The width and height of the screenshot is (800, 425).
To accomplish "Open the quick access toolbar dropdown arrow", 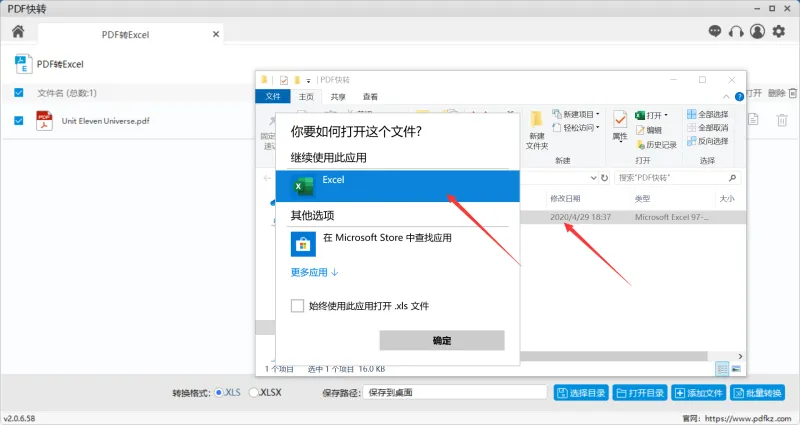I will (308, 81).
